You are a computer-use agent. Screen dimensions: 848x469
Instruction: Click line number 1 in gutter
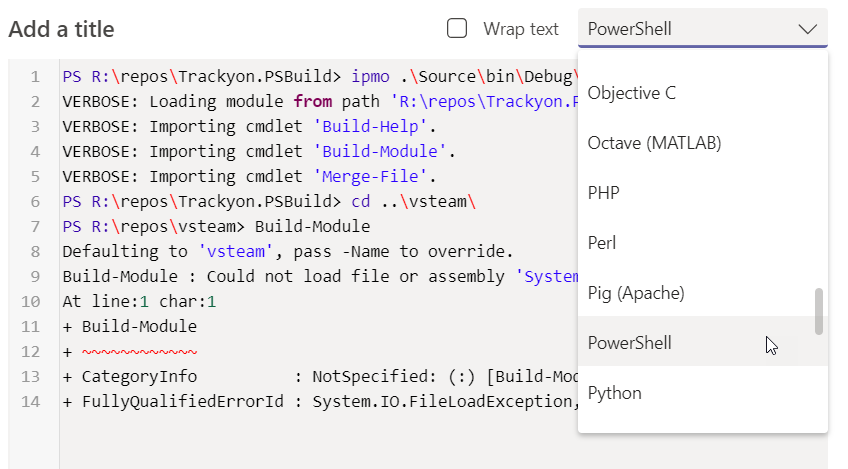(x=35, y=77)
